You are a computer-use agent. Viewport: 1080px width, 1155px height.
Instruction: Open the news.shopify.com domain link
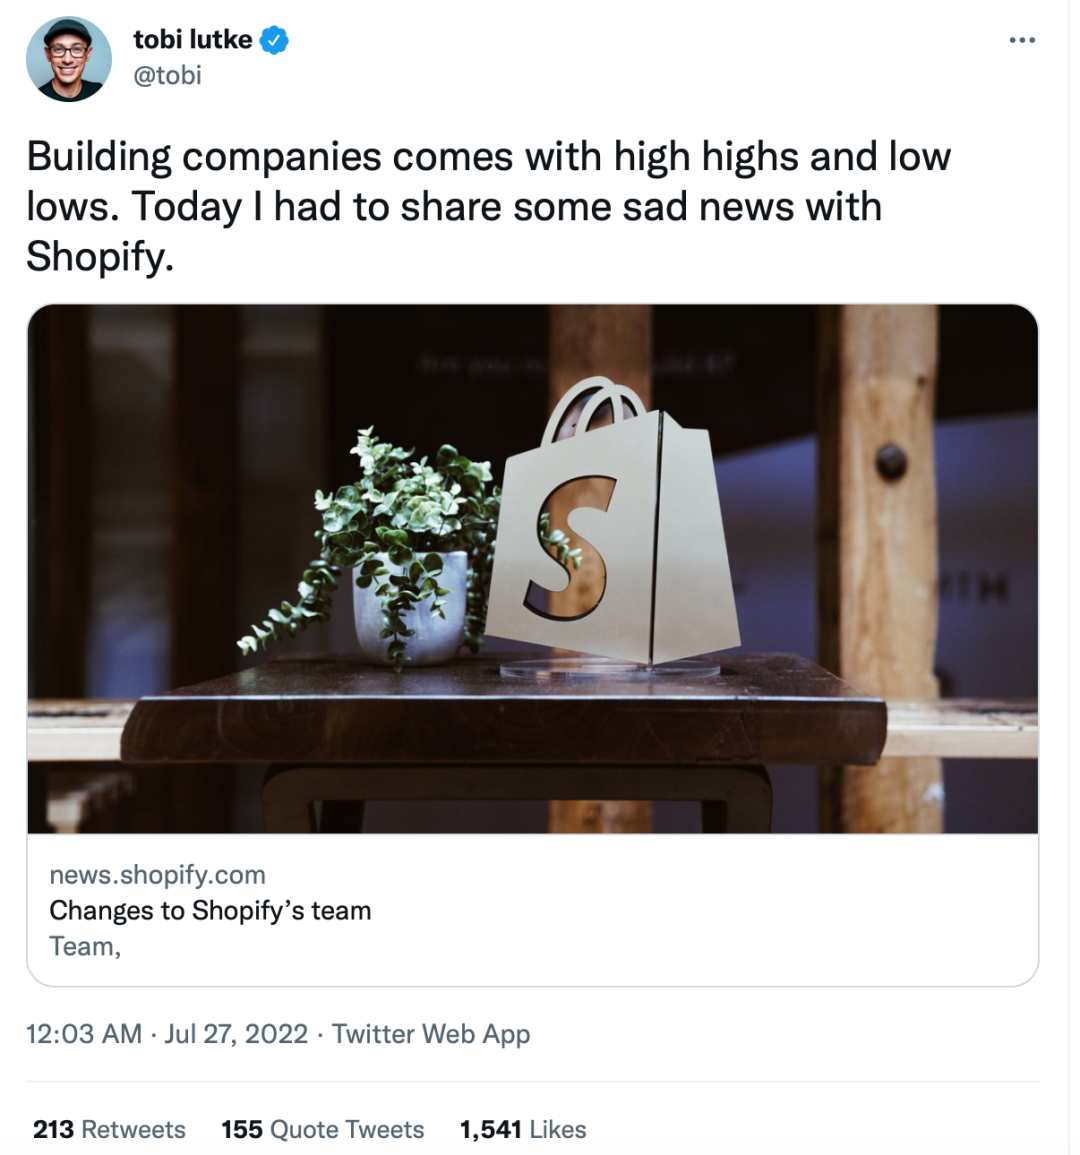[x=158, y=874]
